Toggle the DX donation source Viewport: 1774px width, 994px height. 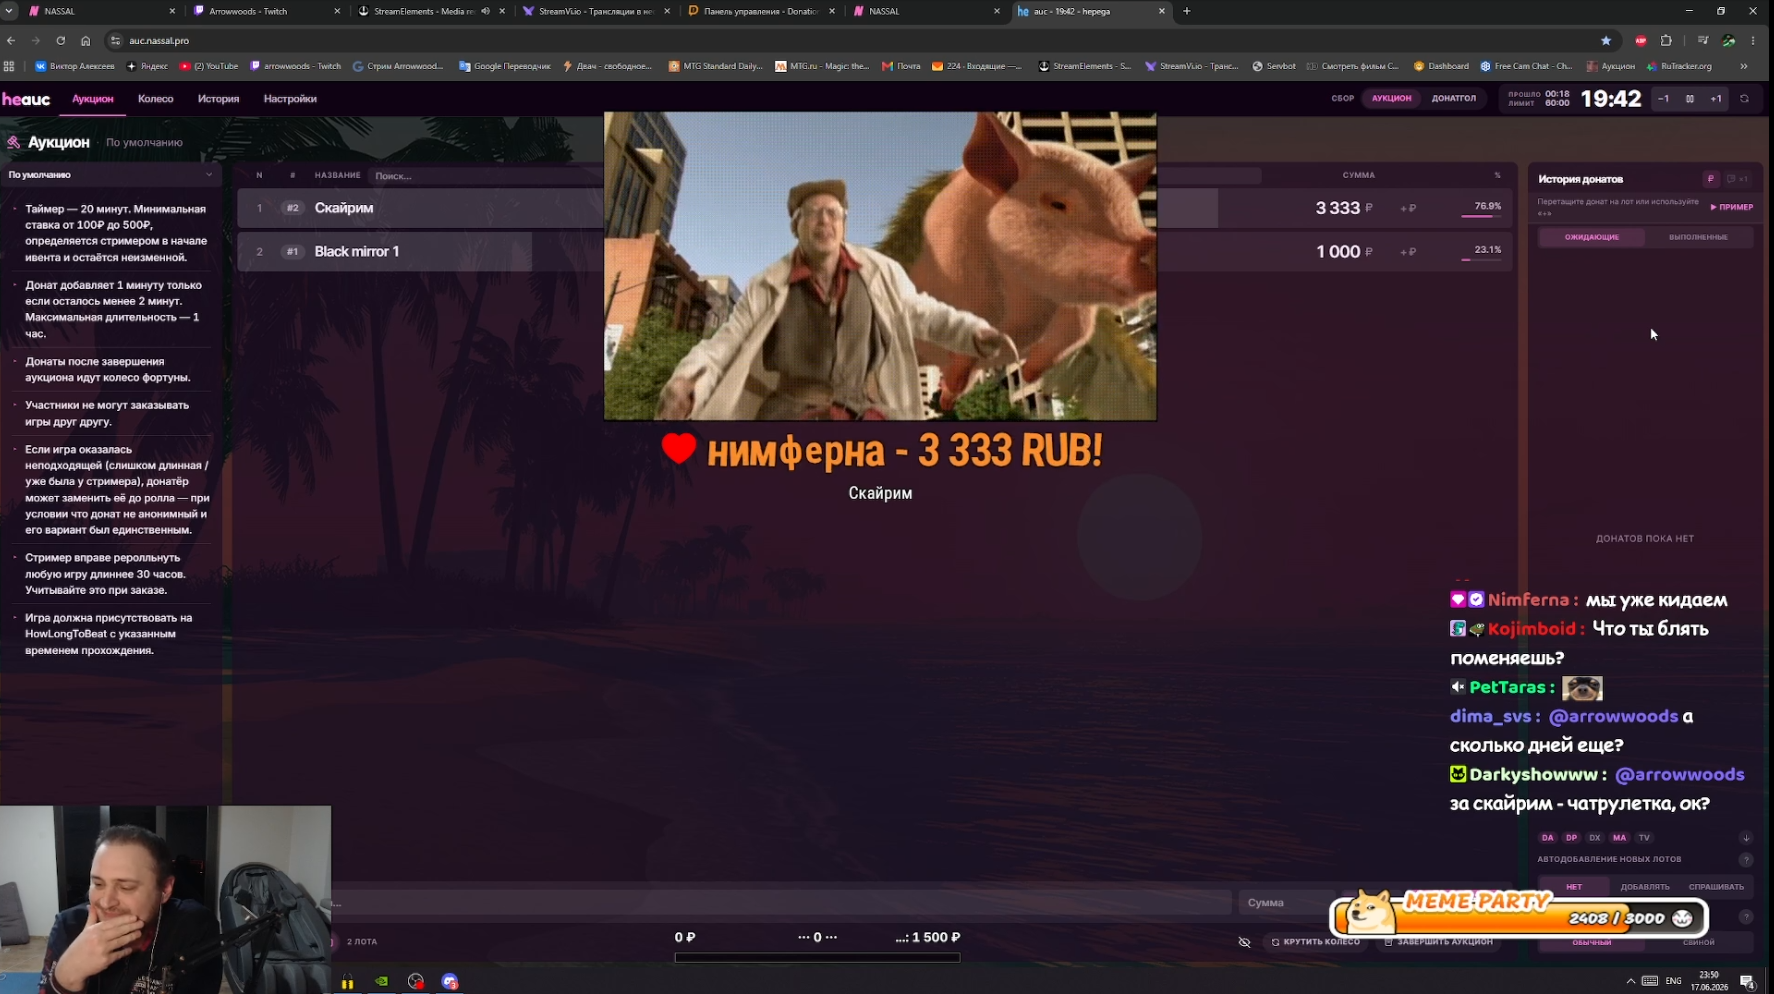1596,838
